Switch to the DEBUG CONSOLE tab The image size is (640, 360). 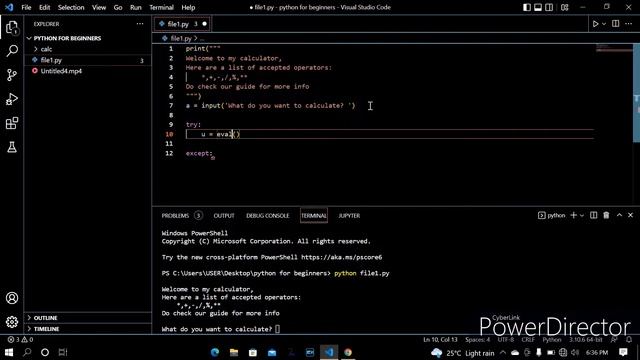pyautogui.click(x=267, y=216)
